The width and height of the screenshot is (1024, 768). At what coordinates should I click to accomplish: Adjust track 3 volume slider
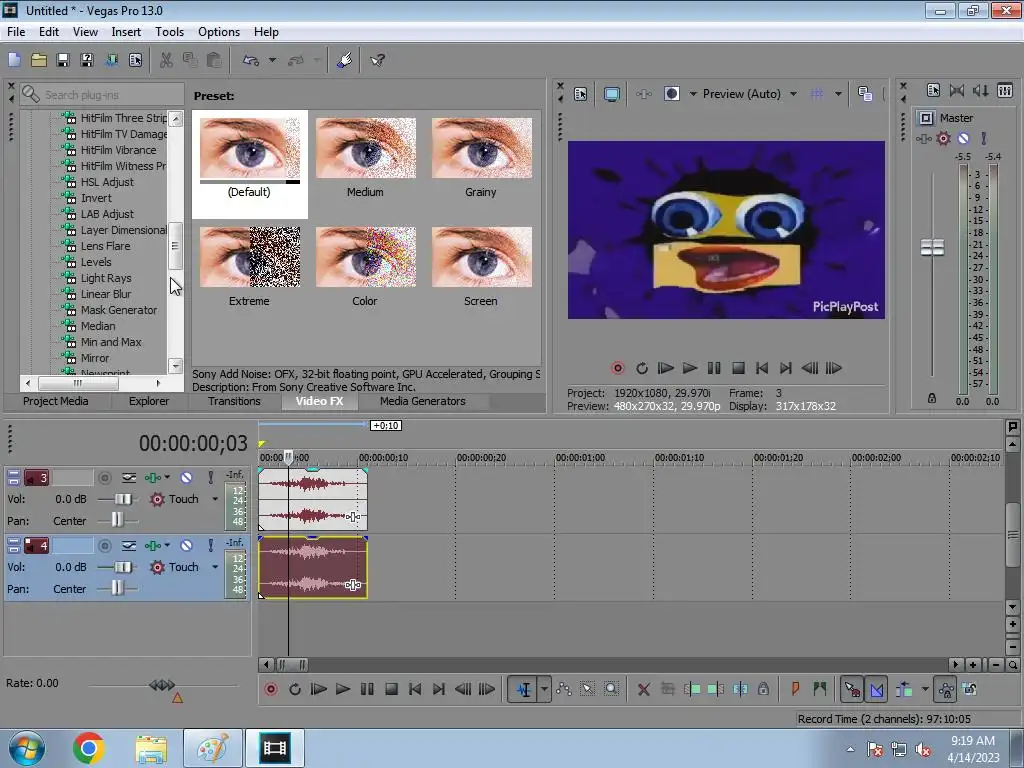point(122,499)
